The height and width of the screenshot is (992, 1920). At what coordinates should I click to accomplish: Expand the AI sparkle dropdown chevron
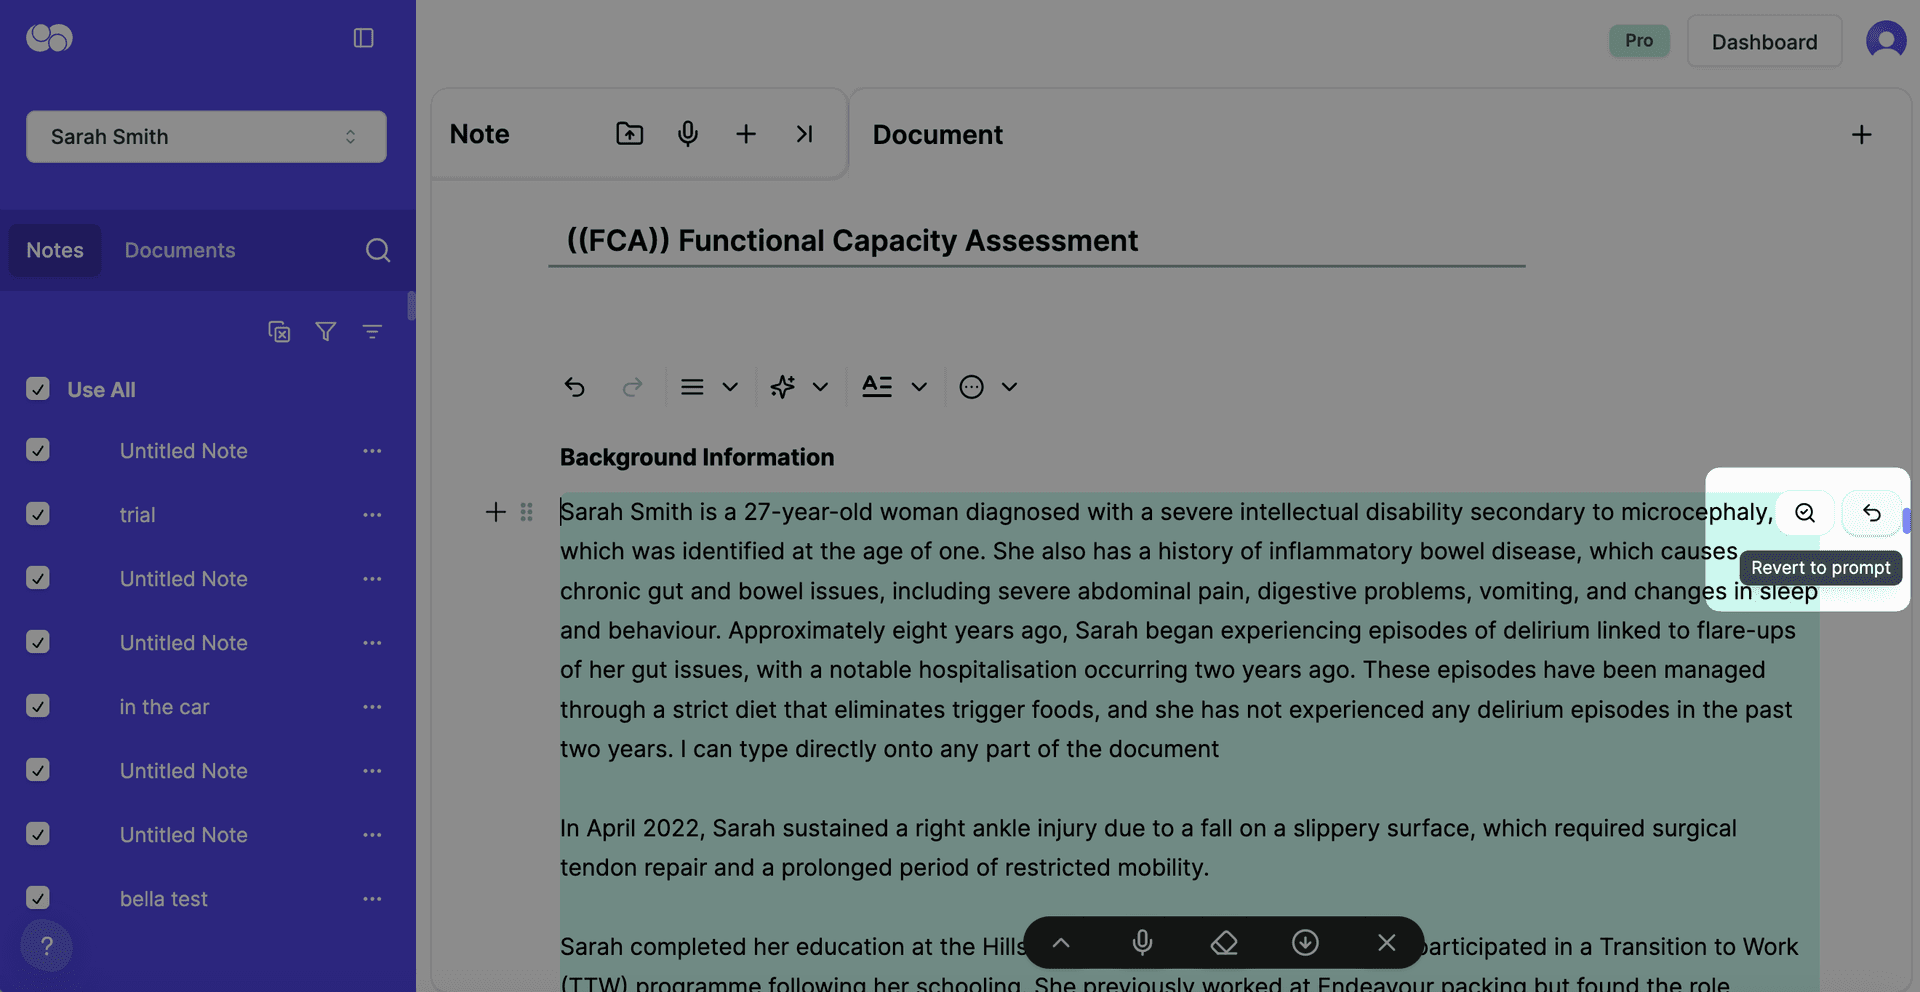(820, 387)
